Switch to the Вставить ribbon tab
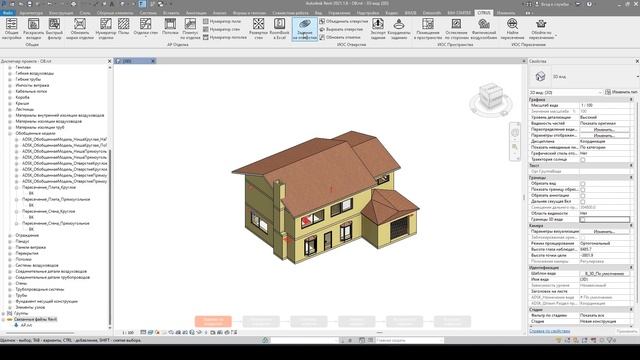Screen dimensions: 640x360 pos(171,13)
